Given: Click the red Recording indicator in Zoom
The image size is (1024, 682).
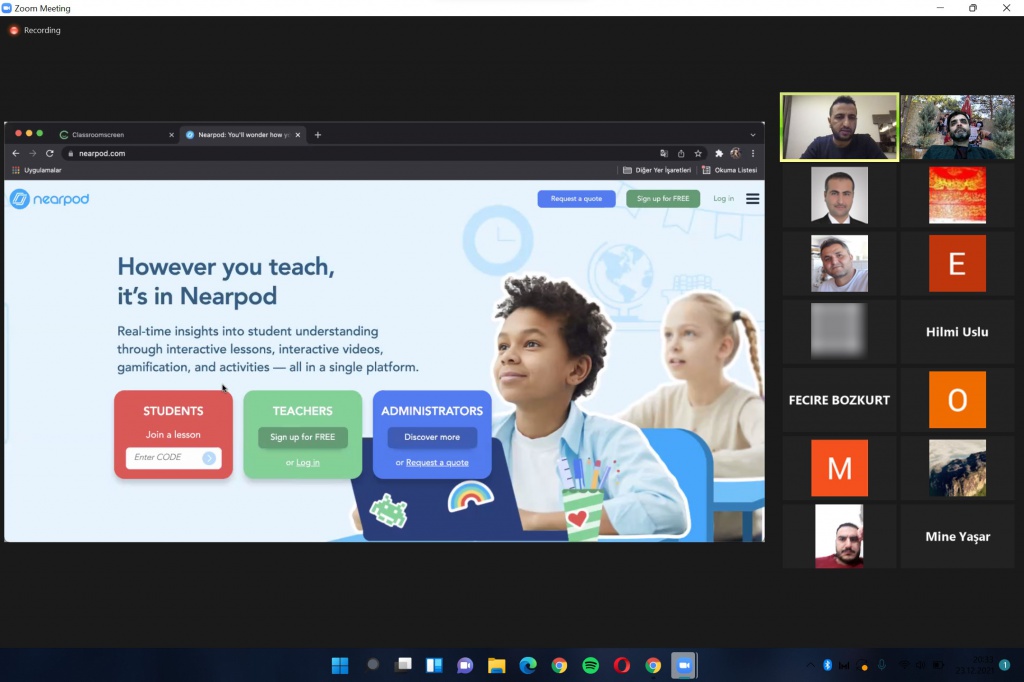Looking at the screenshot, I should (x=35, y=30).
